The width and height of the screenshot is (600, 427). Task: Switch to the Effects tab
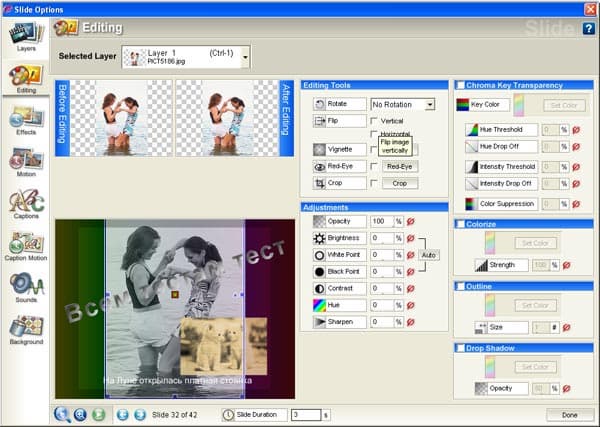tap(26, 121)
